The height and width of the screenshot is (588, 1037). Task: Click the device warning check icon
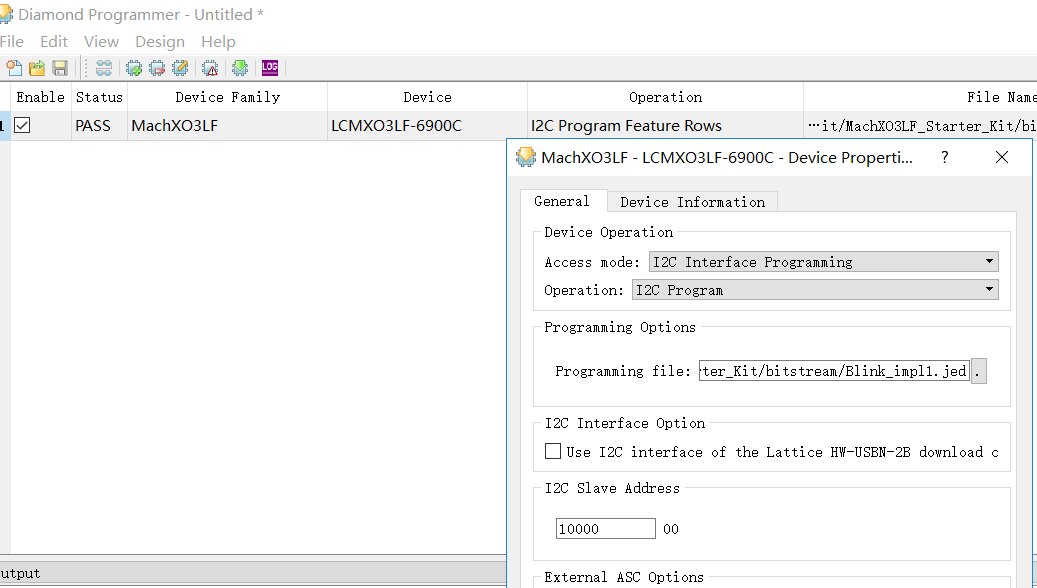[x=210, y=67]
